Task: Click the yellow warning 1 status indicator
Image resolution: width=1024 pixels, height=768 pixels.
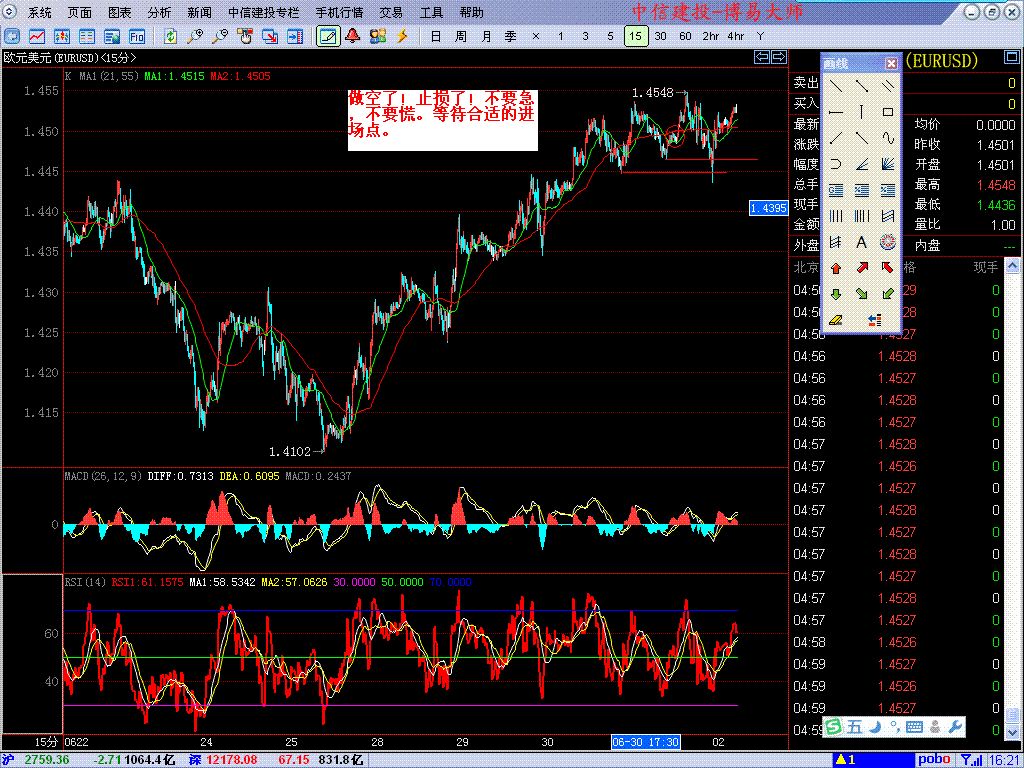Action: 845,760
